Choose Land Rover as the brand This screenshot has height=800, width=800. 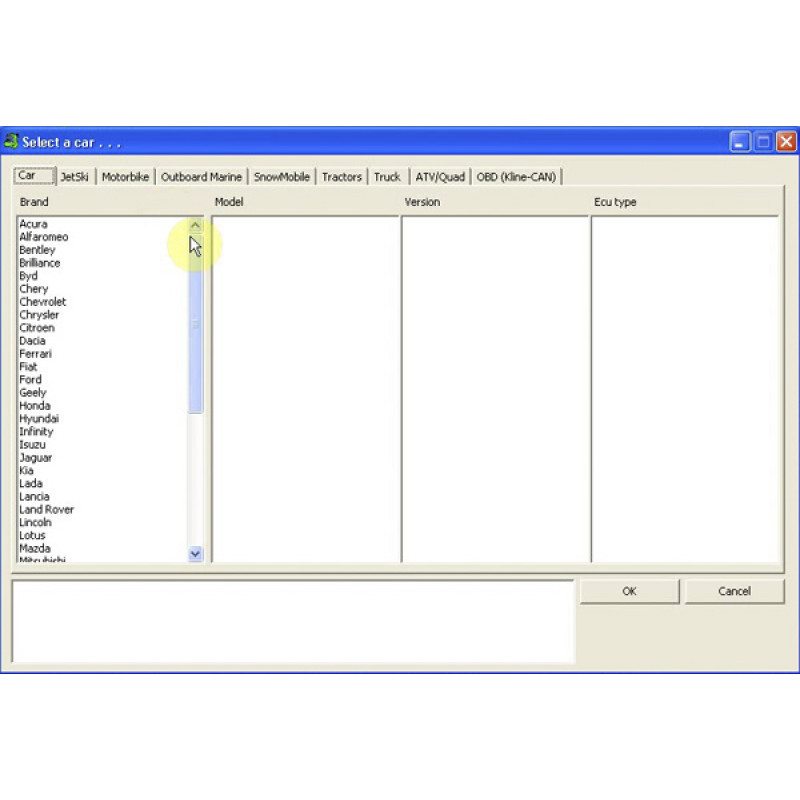click(x=46, y=509)
